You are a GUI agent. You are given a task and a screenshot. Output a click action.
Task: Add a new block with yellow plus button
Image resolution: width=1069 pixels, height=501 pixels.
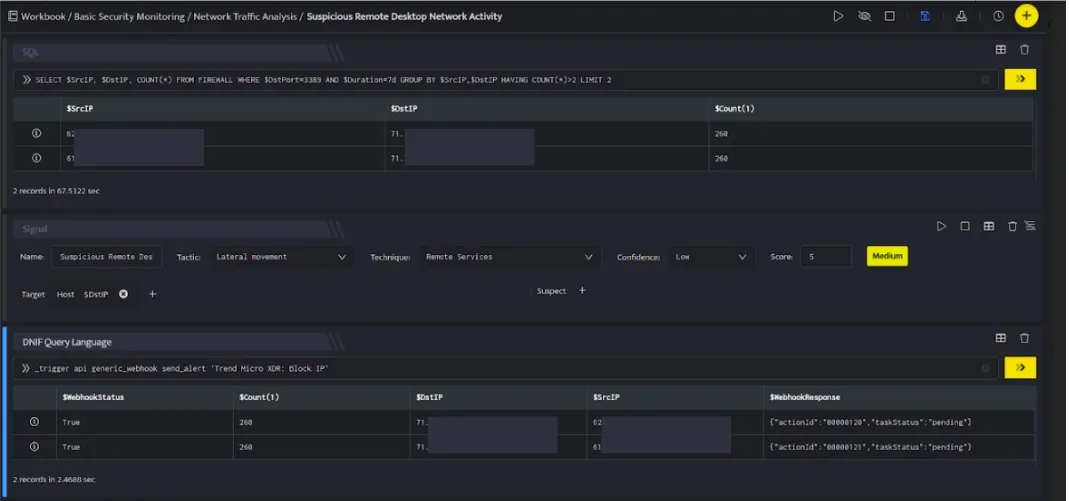point(1026,16)
